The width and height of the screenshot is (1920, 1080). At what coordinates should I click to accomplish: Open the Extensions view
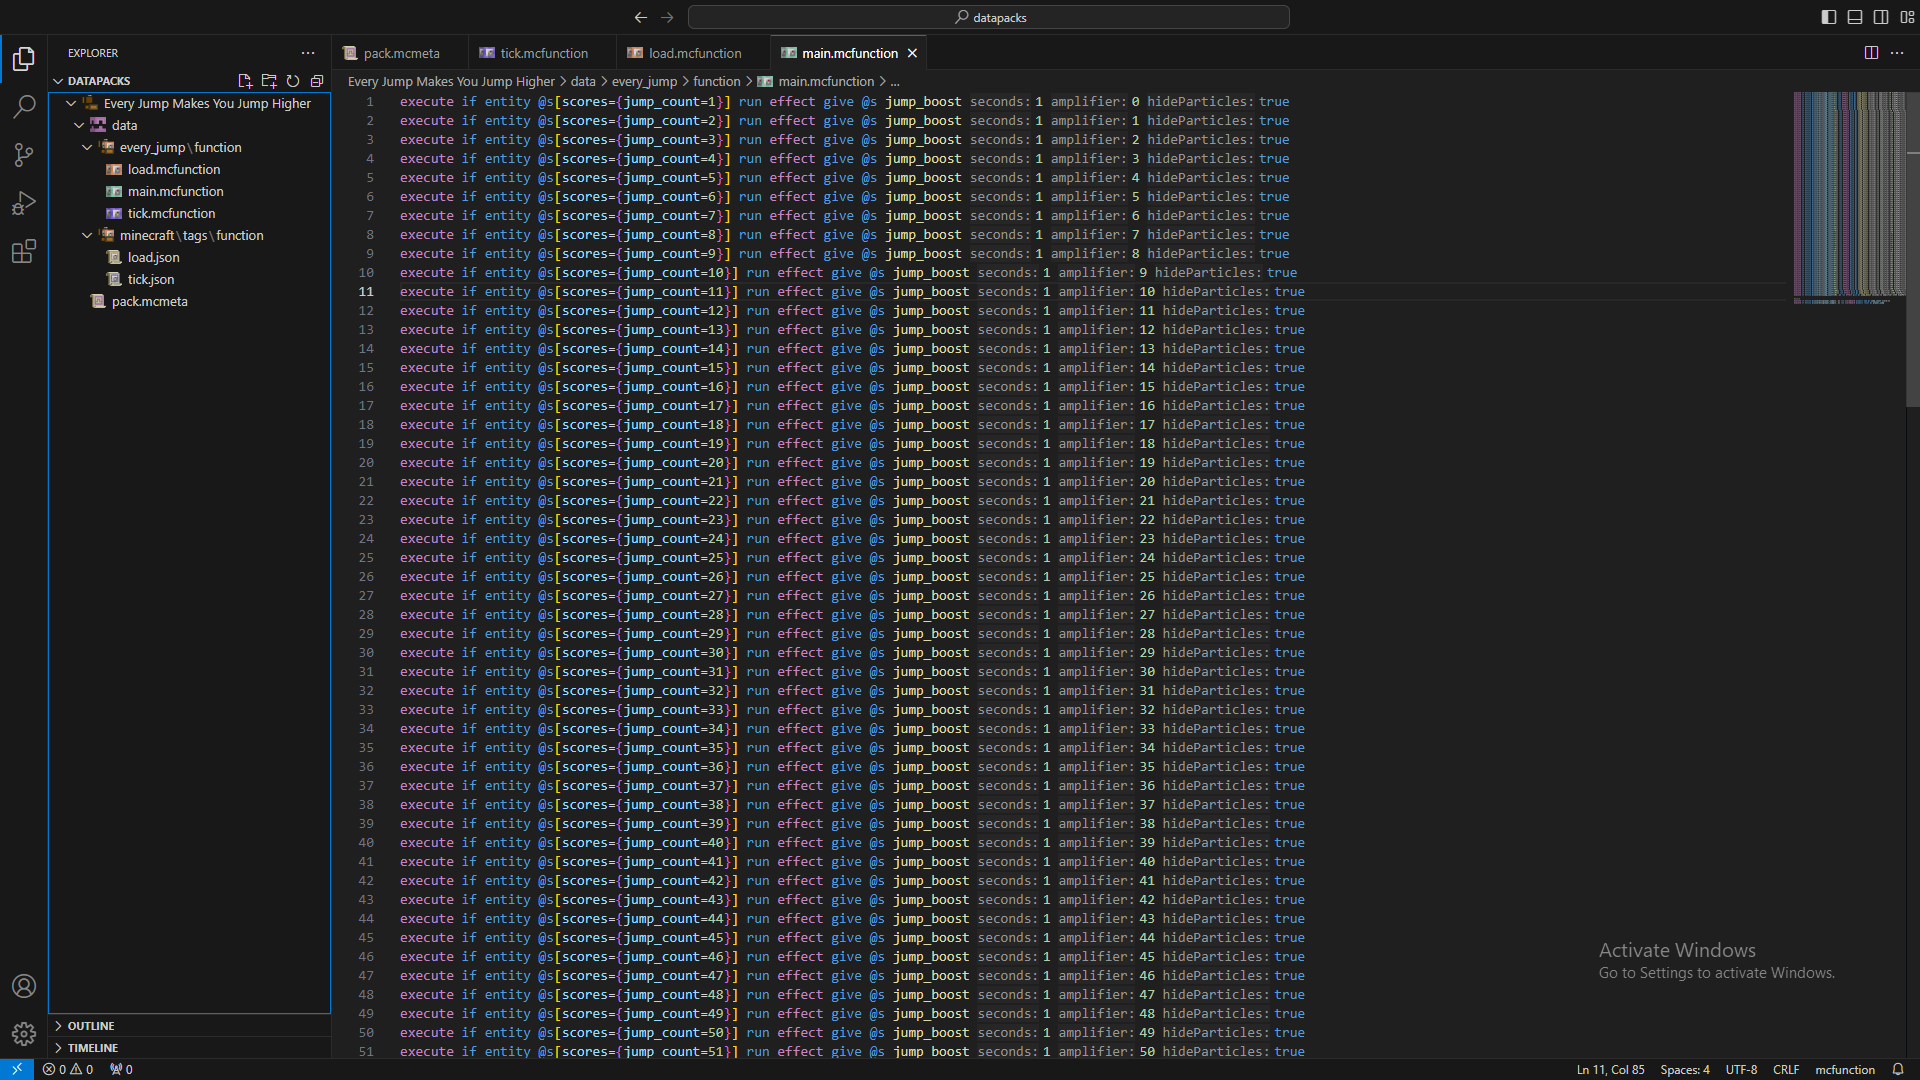pyautogui.click(x=24, y=251)
